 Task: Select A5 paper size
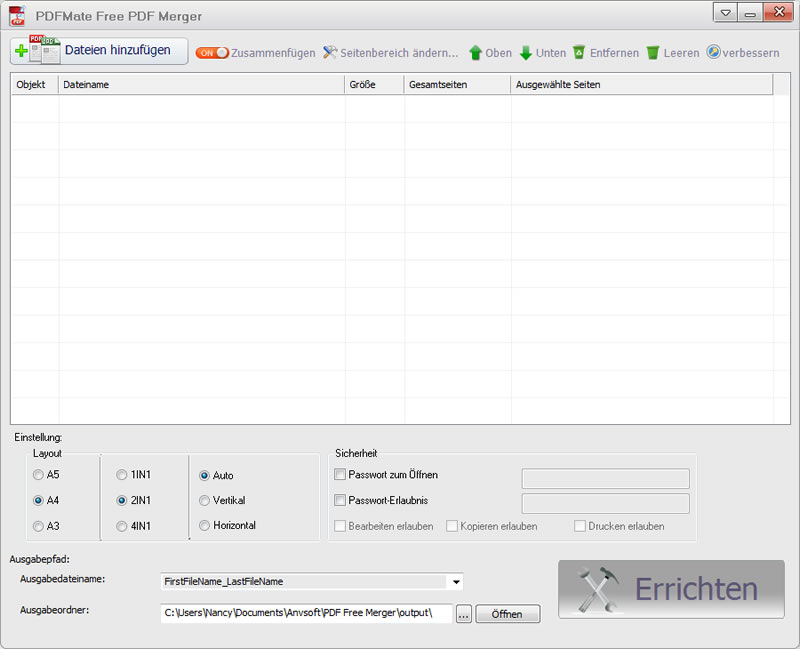[38, 475]
